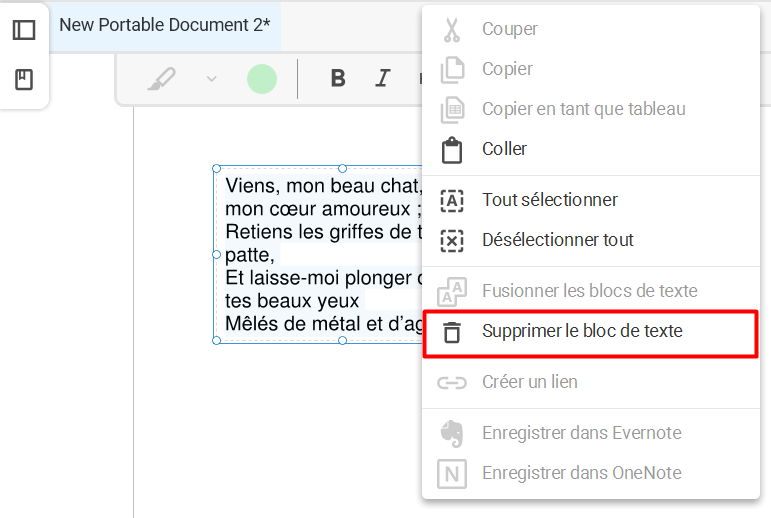
Task: Choose Désélectionner tout
Action: click(x=557, y=240)
